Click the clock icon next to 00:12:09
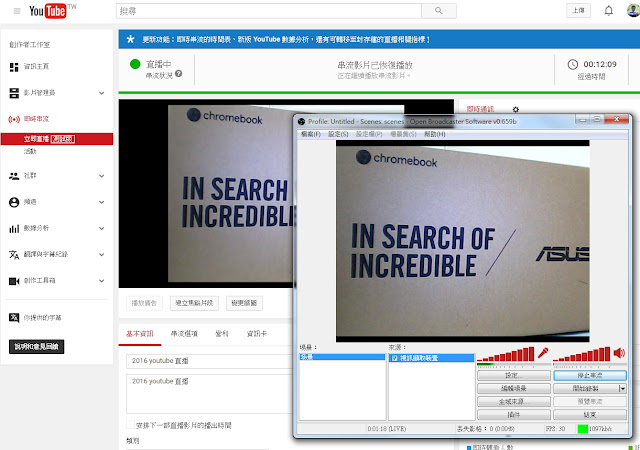 pyautogui.click(x=573, y=64)
